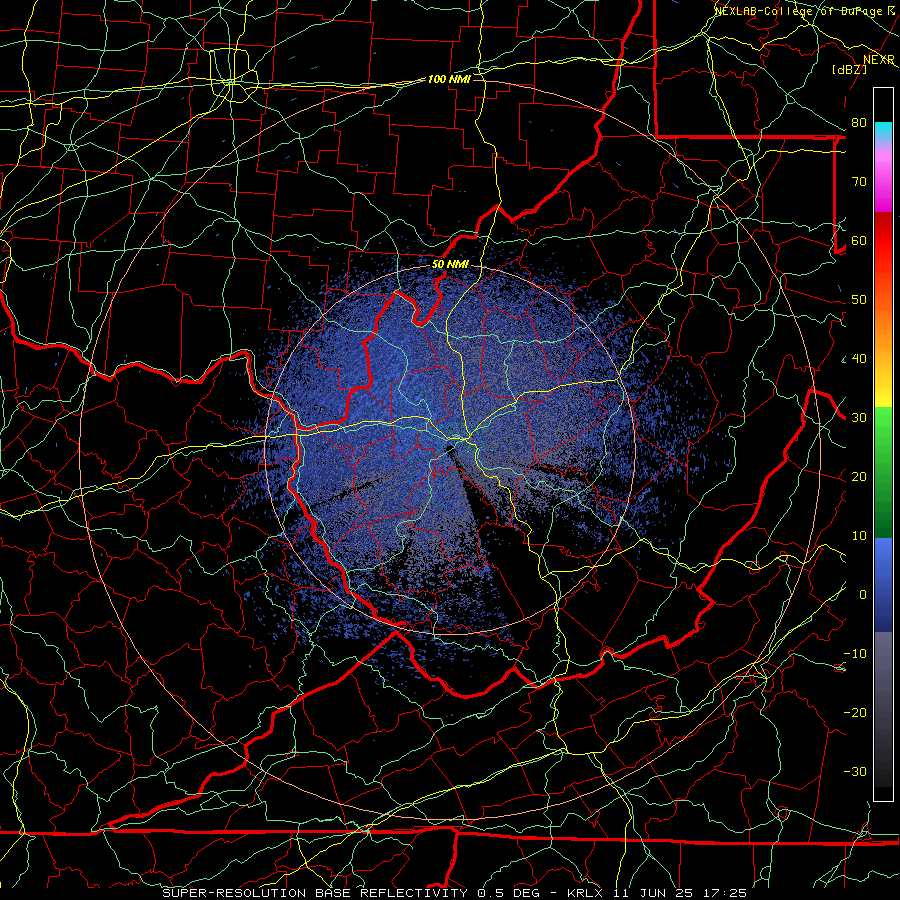Click the 80 dBZ scale value
This screenshot has height=900, width=900.
coord(859,123)
